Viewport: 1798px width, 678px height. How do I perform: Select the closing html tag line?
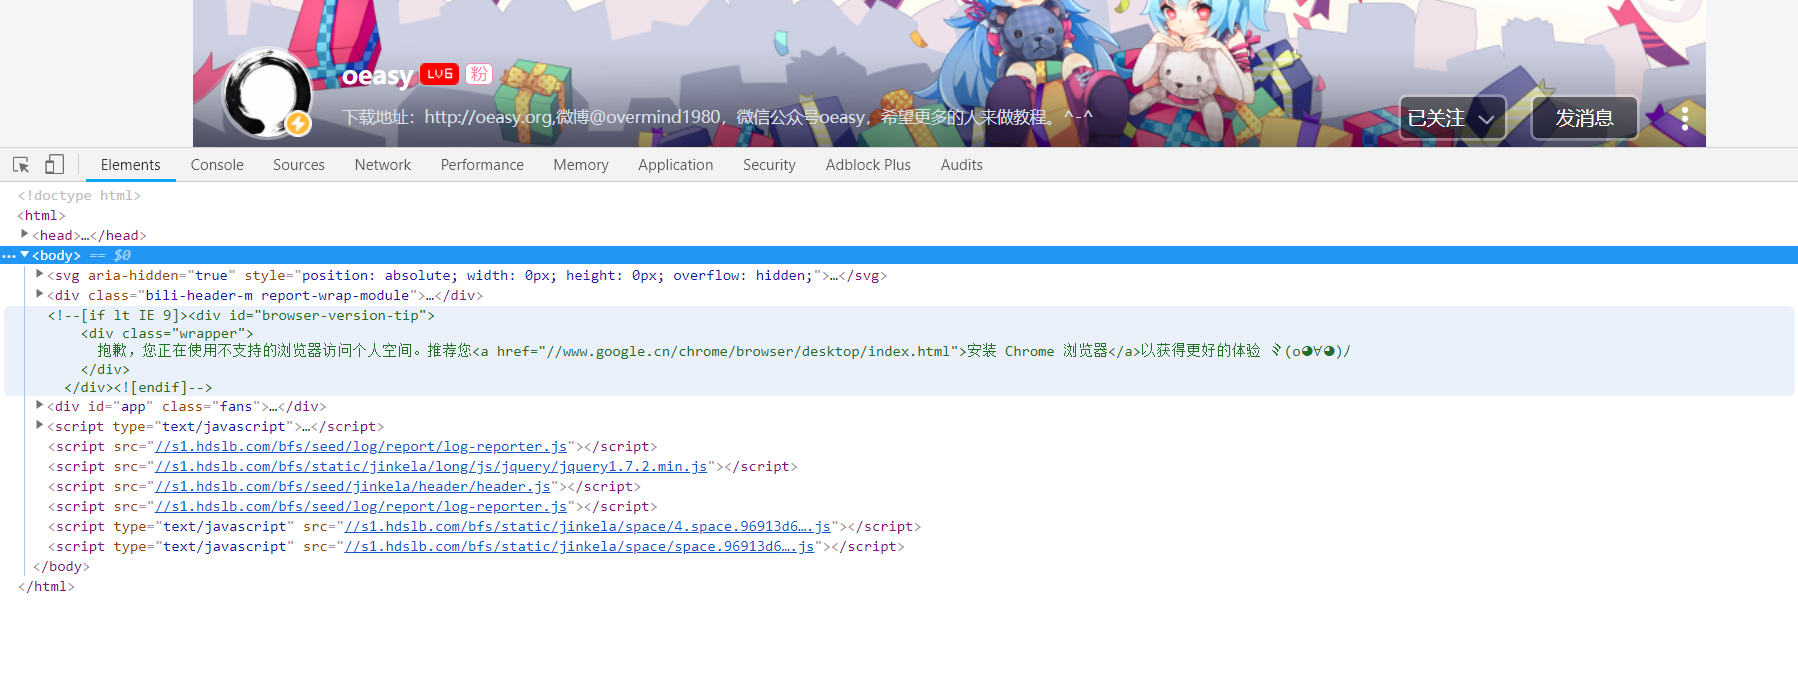46,587
